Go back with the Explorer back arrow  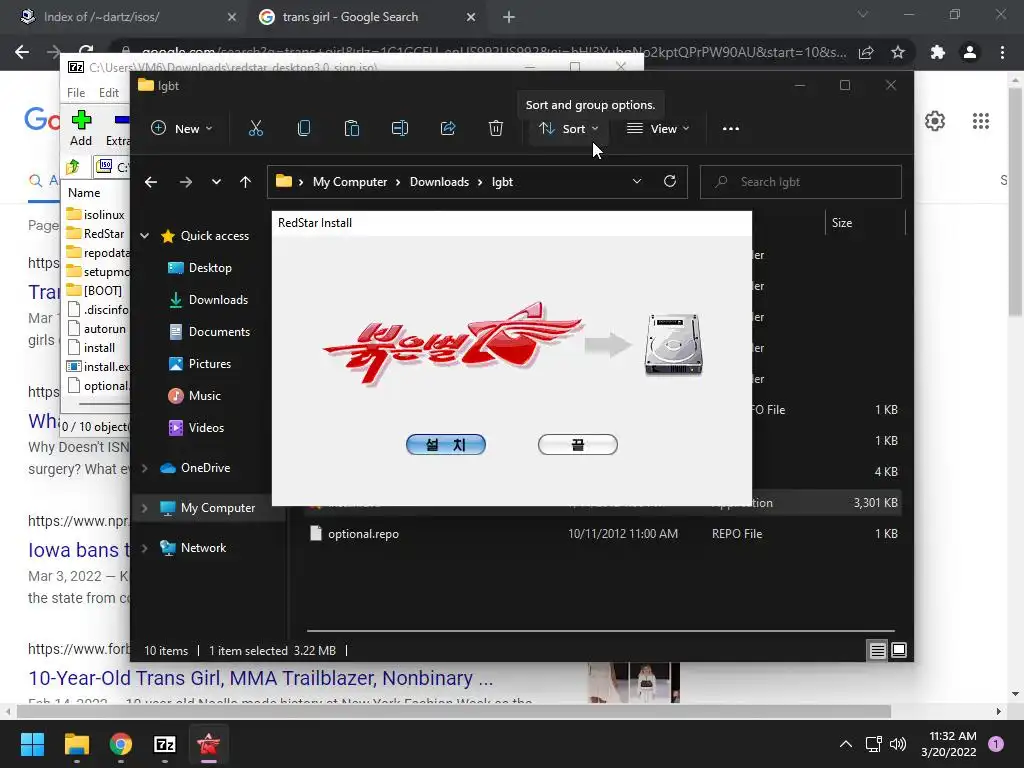click(x=151, y=182)
